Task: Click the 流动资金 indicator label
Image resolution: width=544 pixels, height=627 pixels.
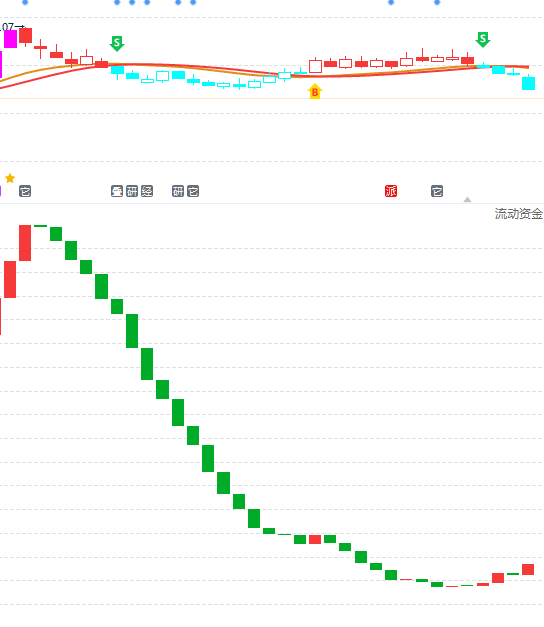Action: (518, 214)
